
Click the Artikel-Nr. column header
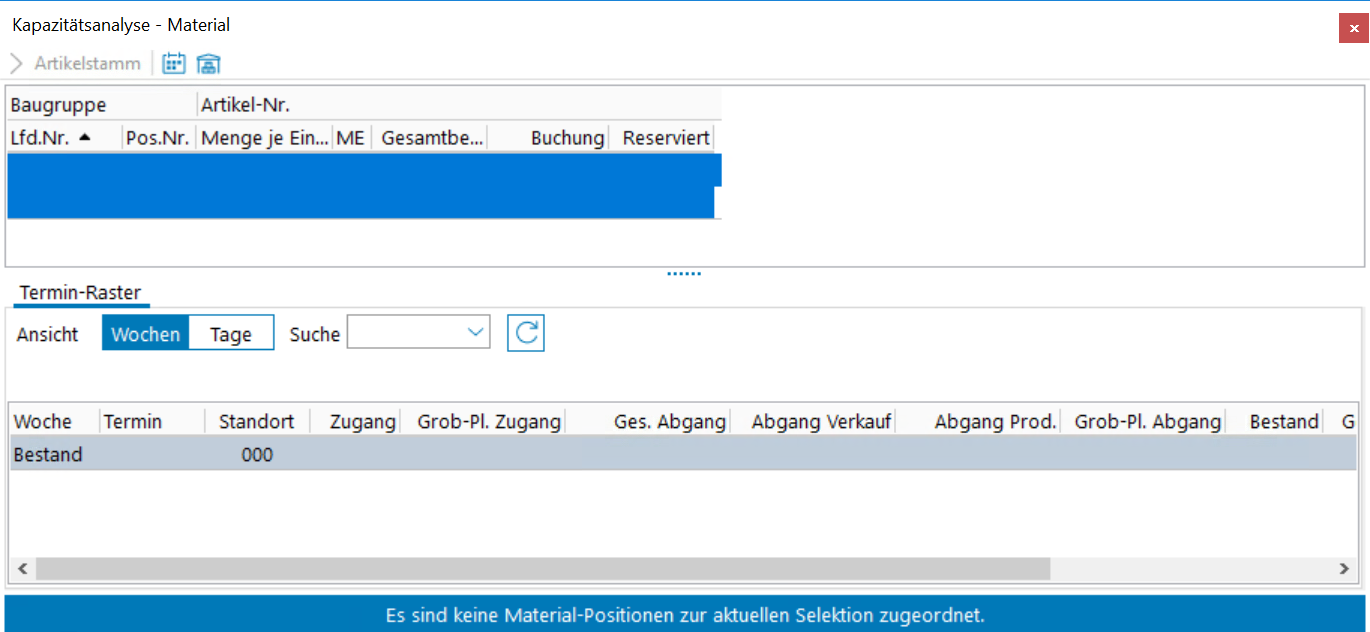point(245,105)
